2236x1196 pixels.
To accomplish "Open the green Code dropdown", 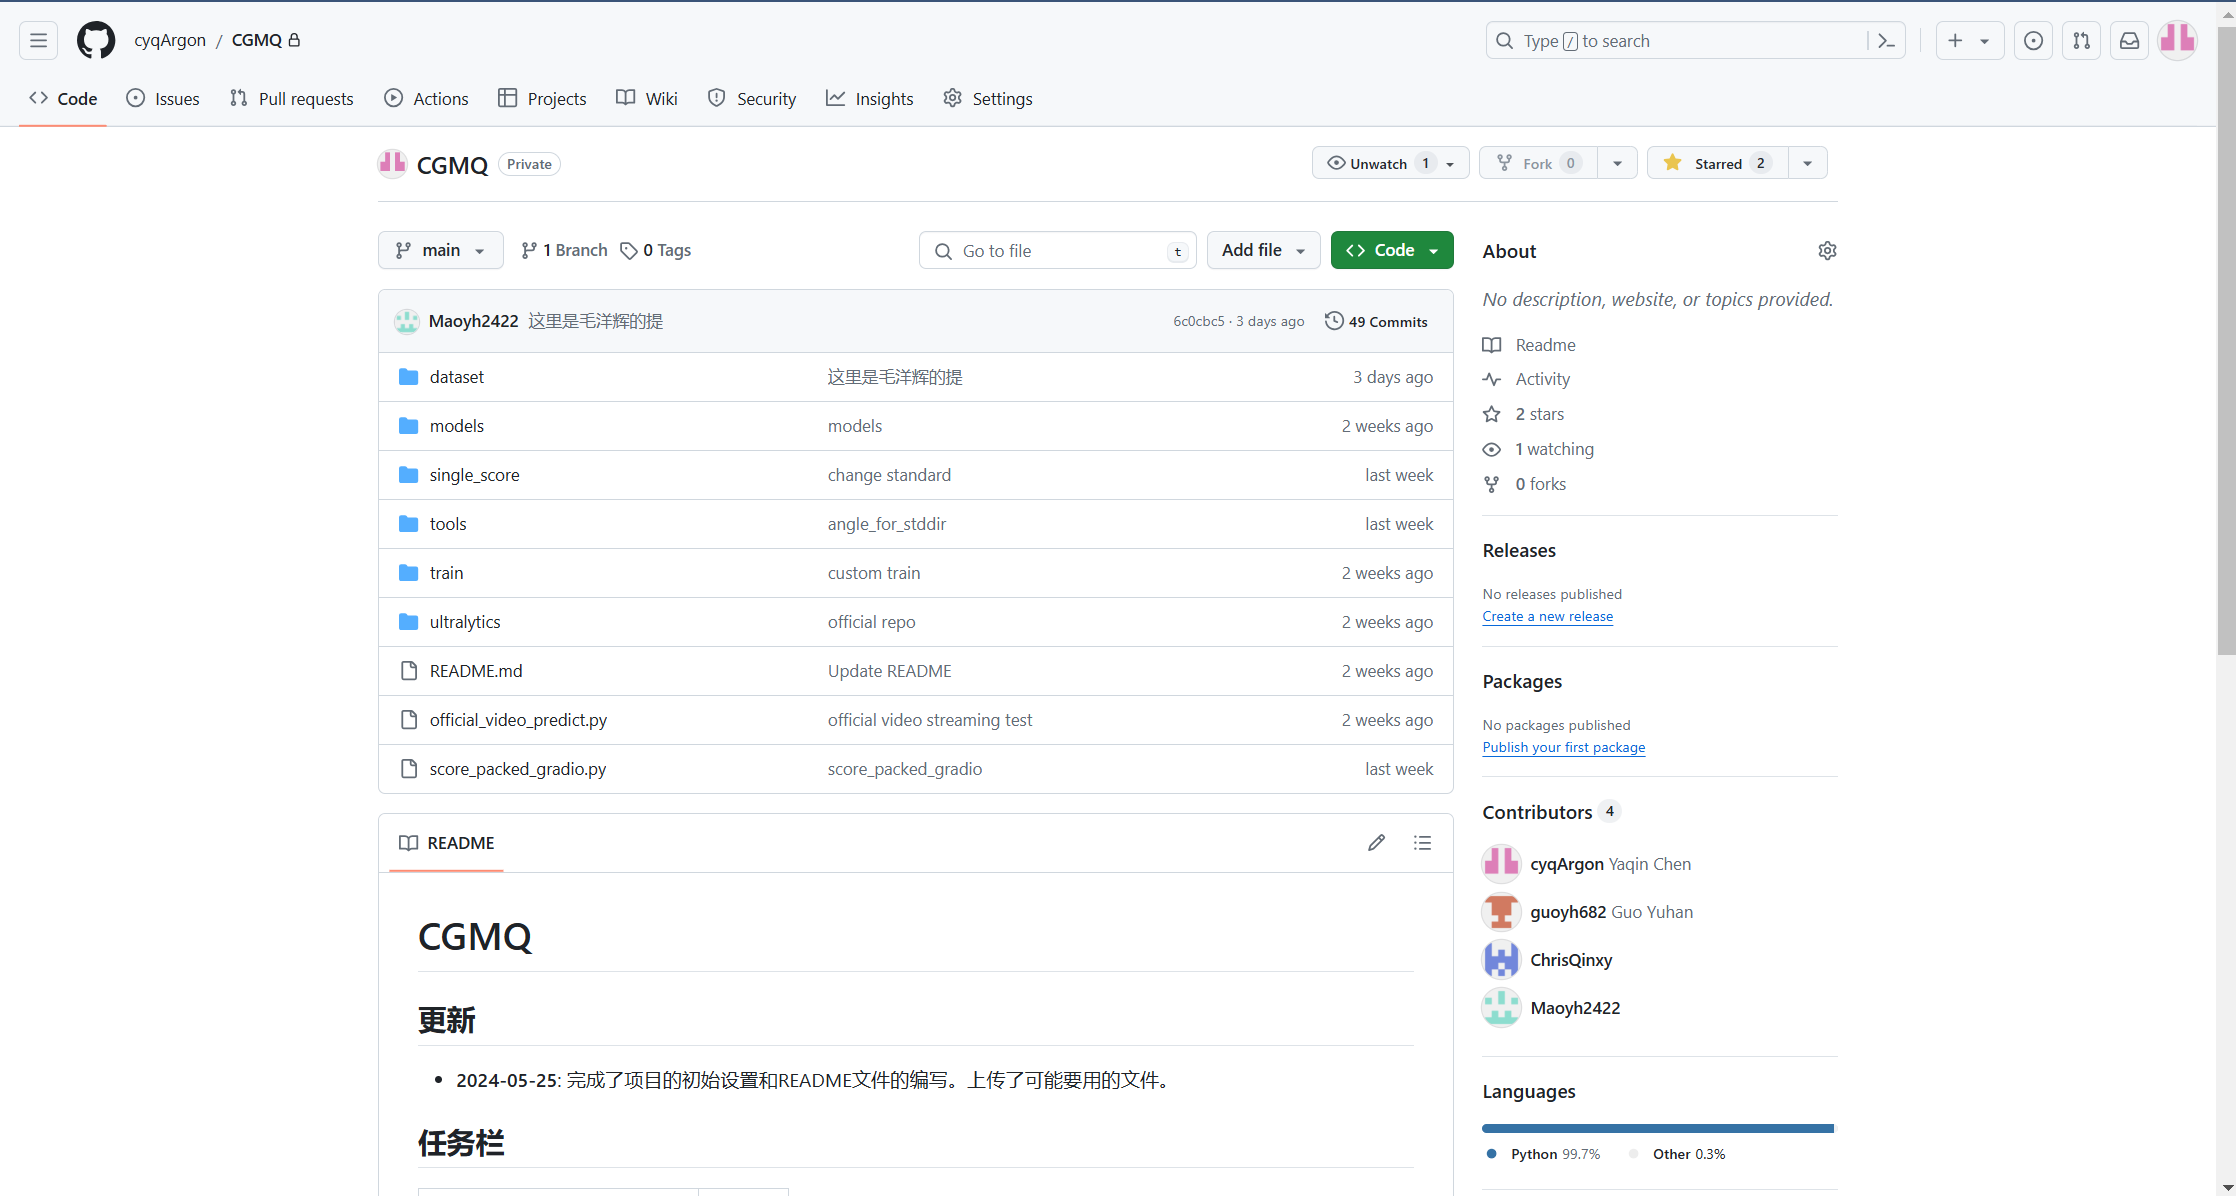I will point(1391,250).
